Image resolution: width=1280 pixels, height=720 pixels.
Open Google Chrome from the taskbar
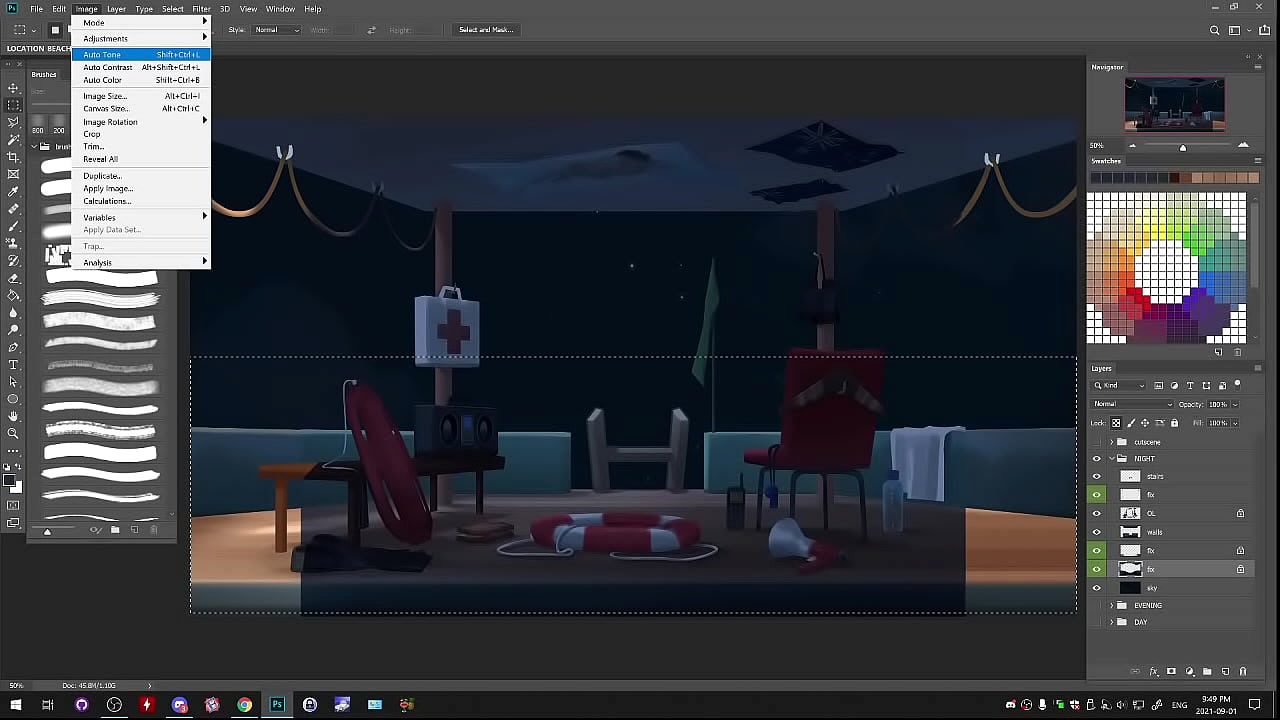tap(244, 705)
